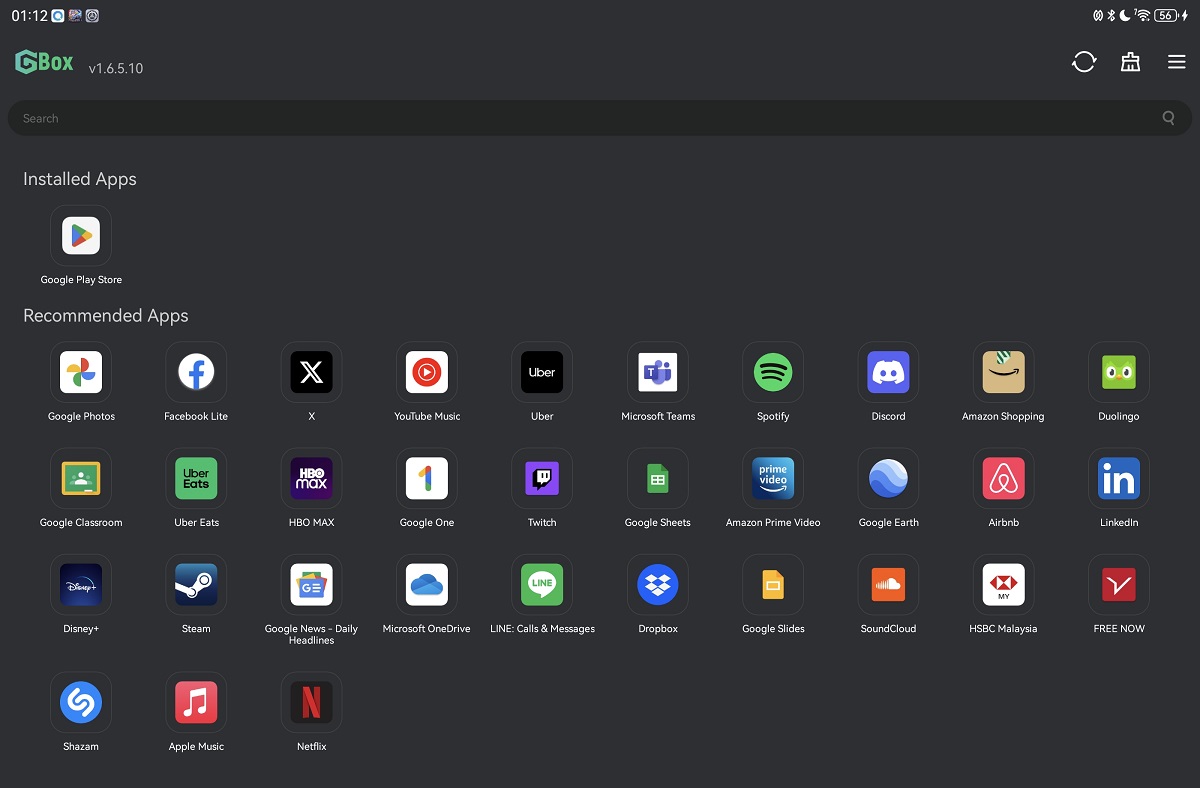This screenshot has height=788, width=1200.
Task: Tap the status bar clock showing 01:12
Action: click(29, 16)
